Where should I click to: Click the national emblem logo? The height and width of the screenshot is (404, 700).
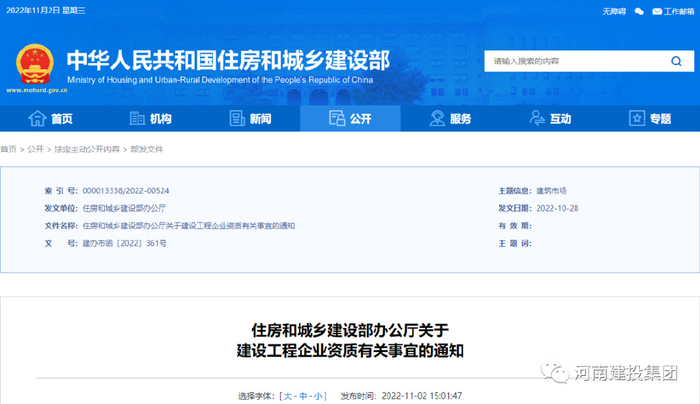click(x=35, y=64)
